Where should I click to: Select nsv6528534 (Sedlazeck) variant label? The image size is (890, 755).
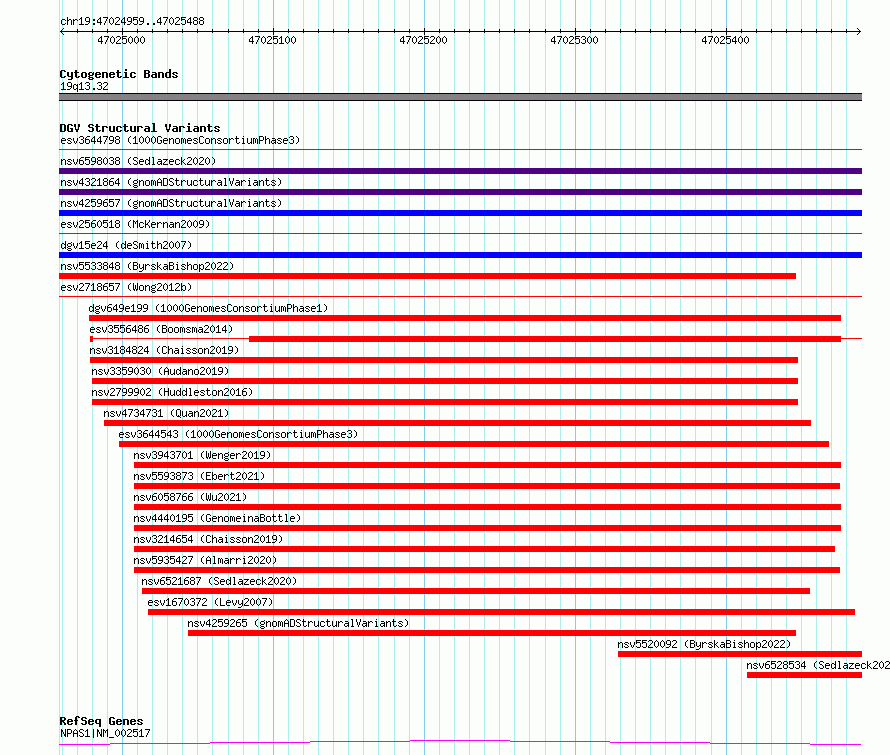818,665
